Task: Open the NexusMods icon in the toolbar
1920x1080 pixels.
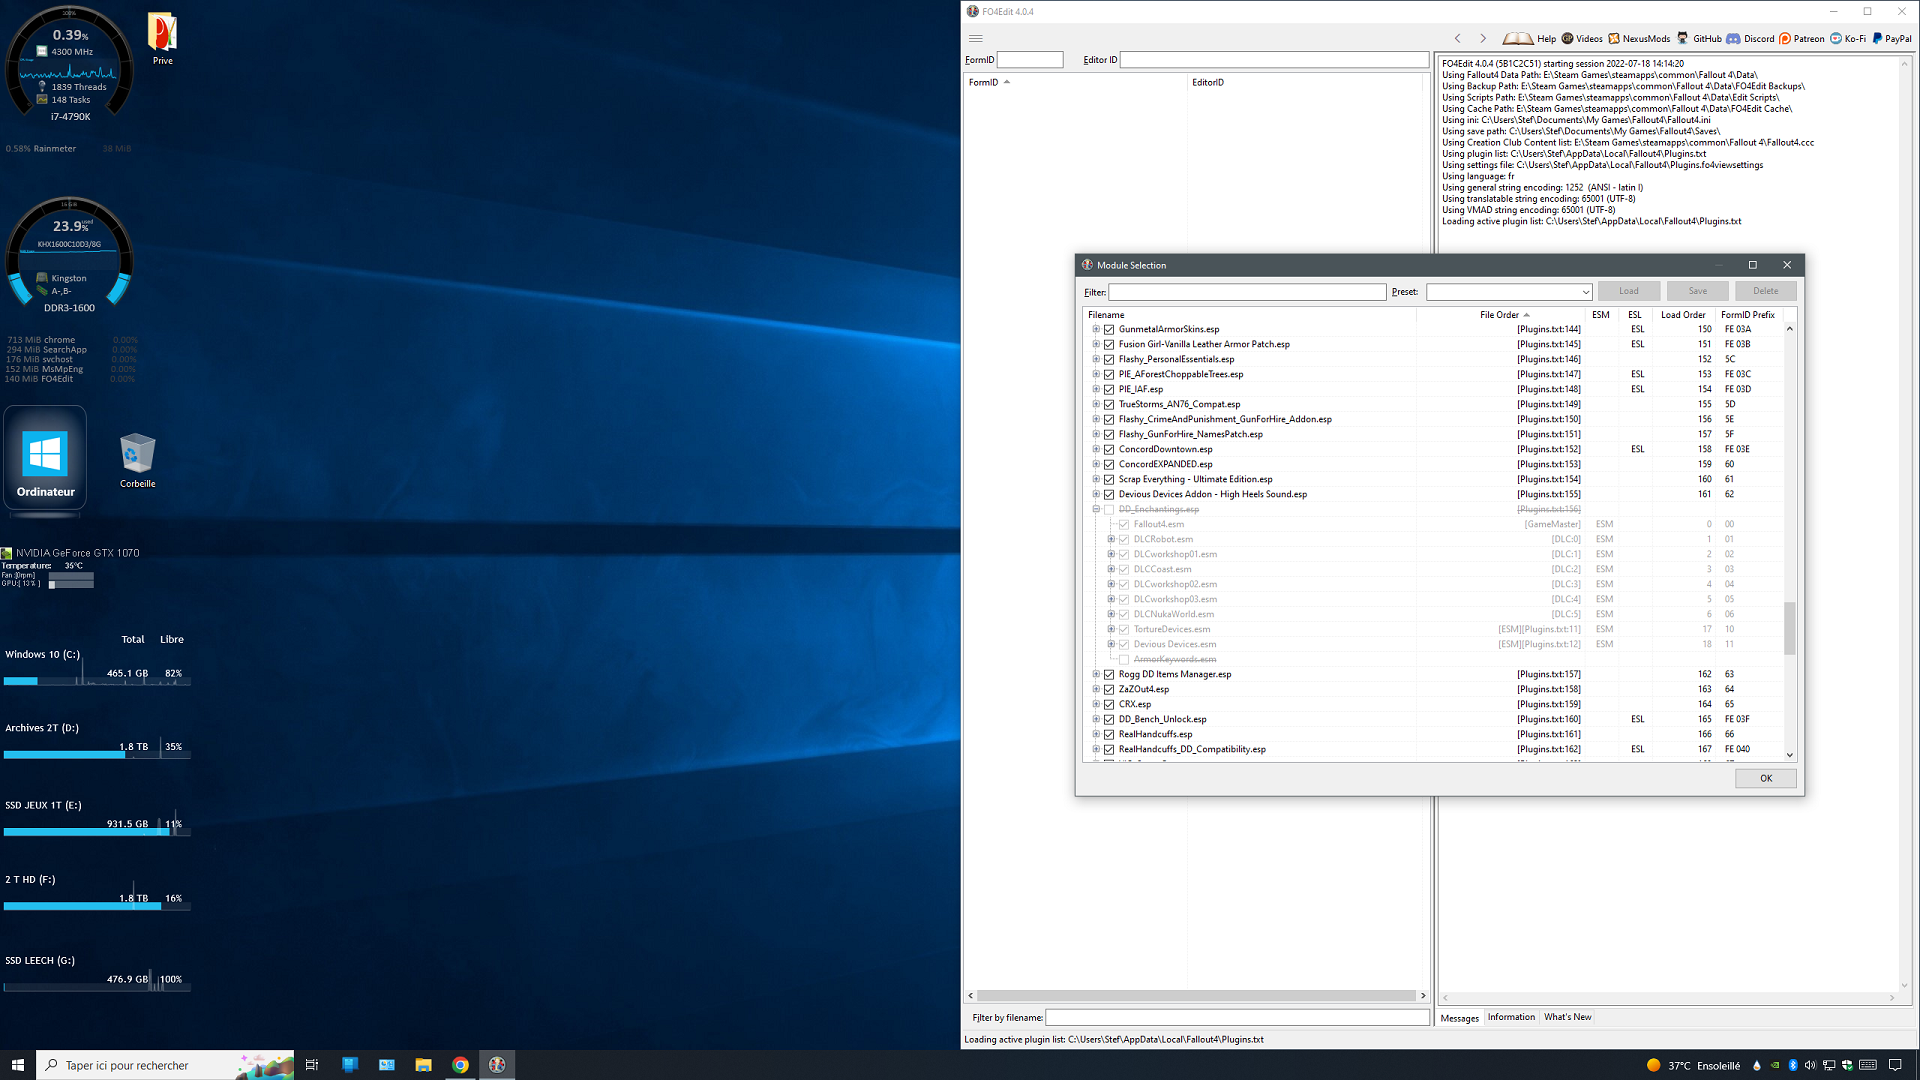Action: pyautogui.click(x=1614, y=39)
